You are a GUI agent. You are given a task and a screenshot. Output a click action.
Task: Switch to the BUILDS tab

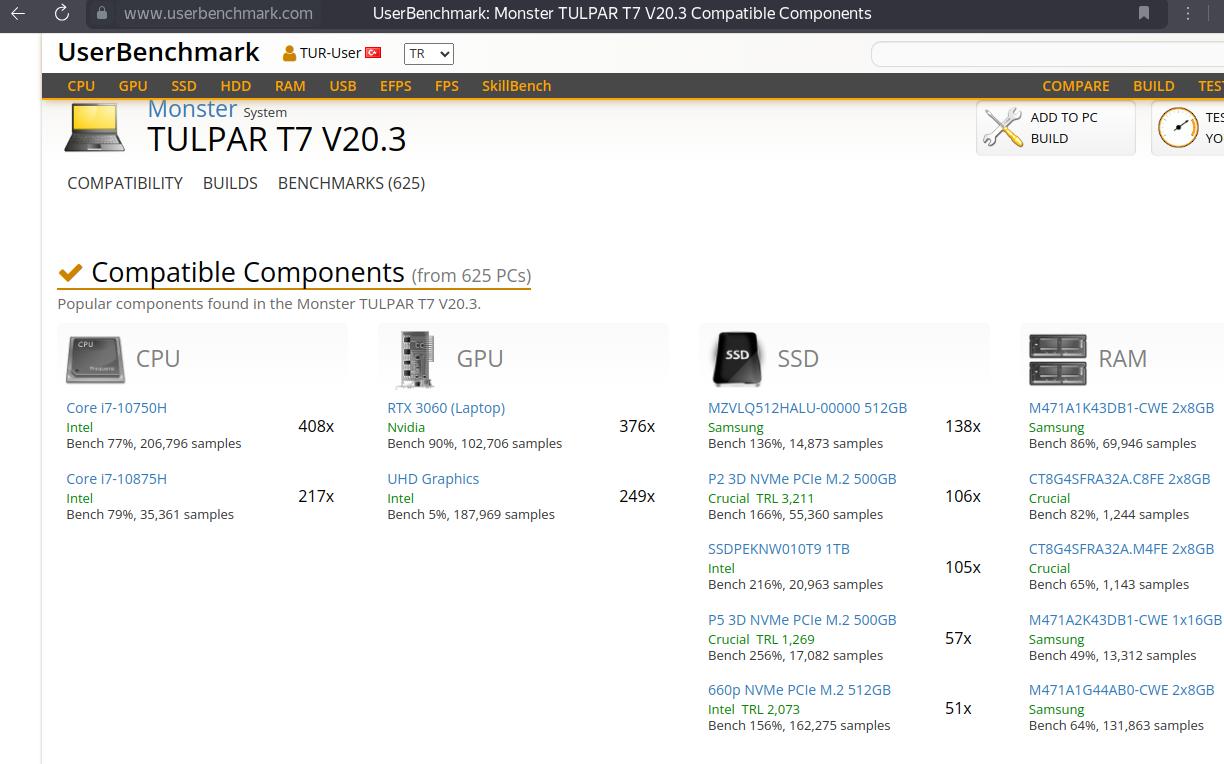(230, 183)
